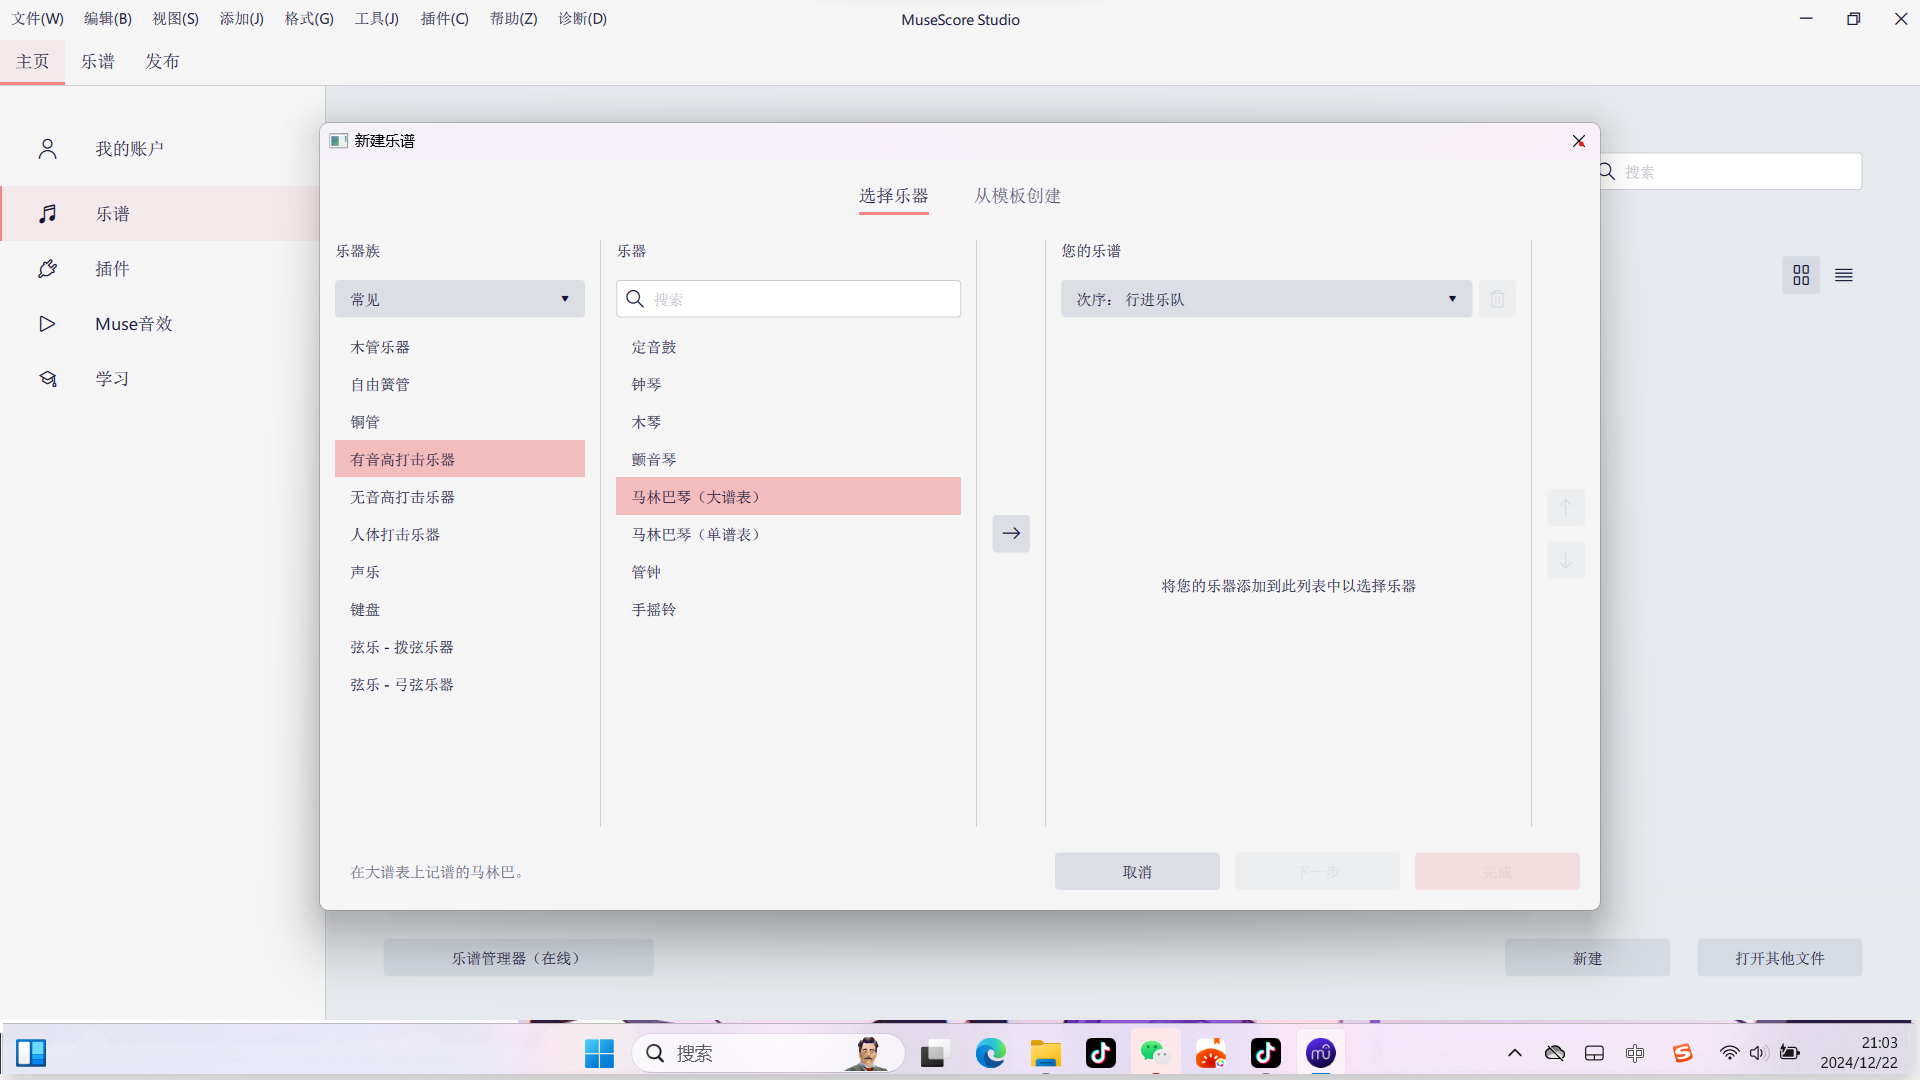1920x1080 pixels.
Task: Select 马林巴琴（单谱表）instrument
Action: point(788,534)
